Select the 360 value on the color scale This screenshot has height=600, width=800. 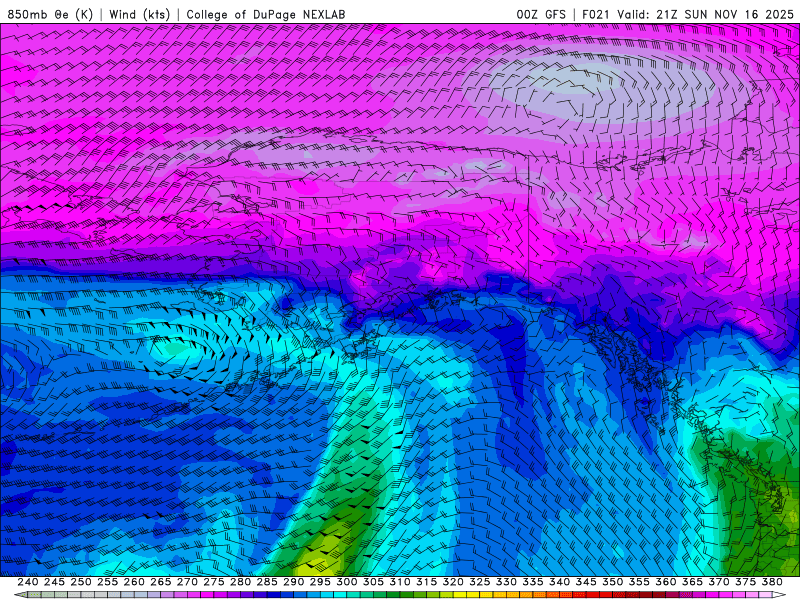[665, 582]
